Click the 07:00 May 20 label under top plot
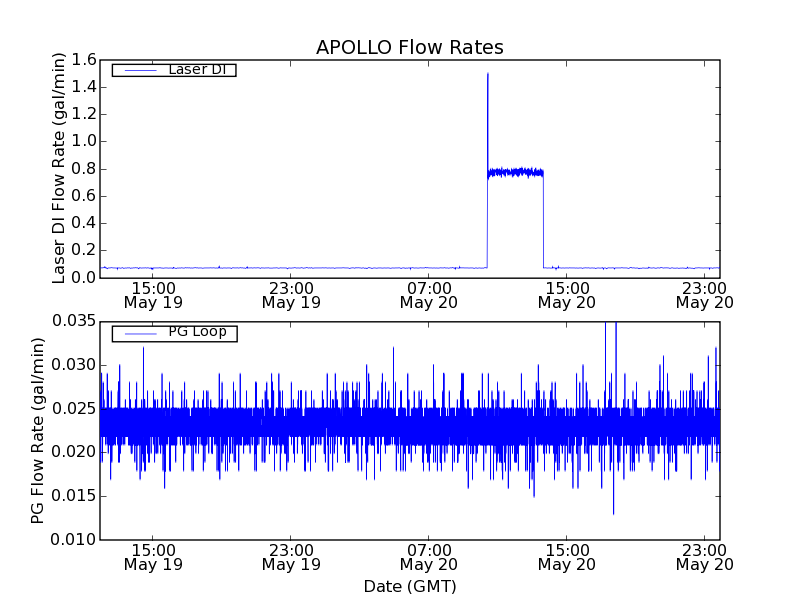 428,294
